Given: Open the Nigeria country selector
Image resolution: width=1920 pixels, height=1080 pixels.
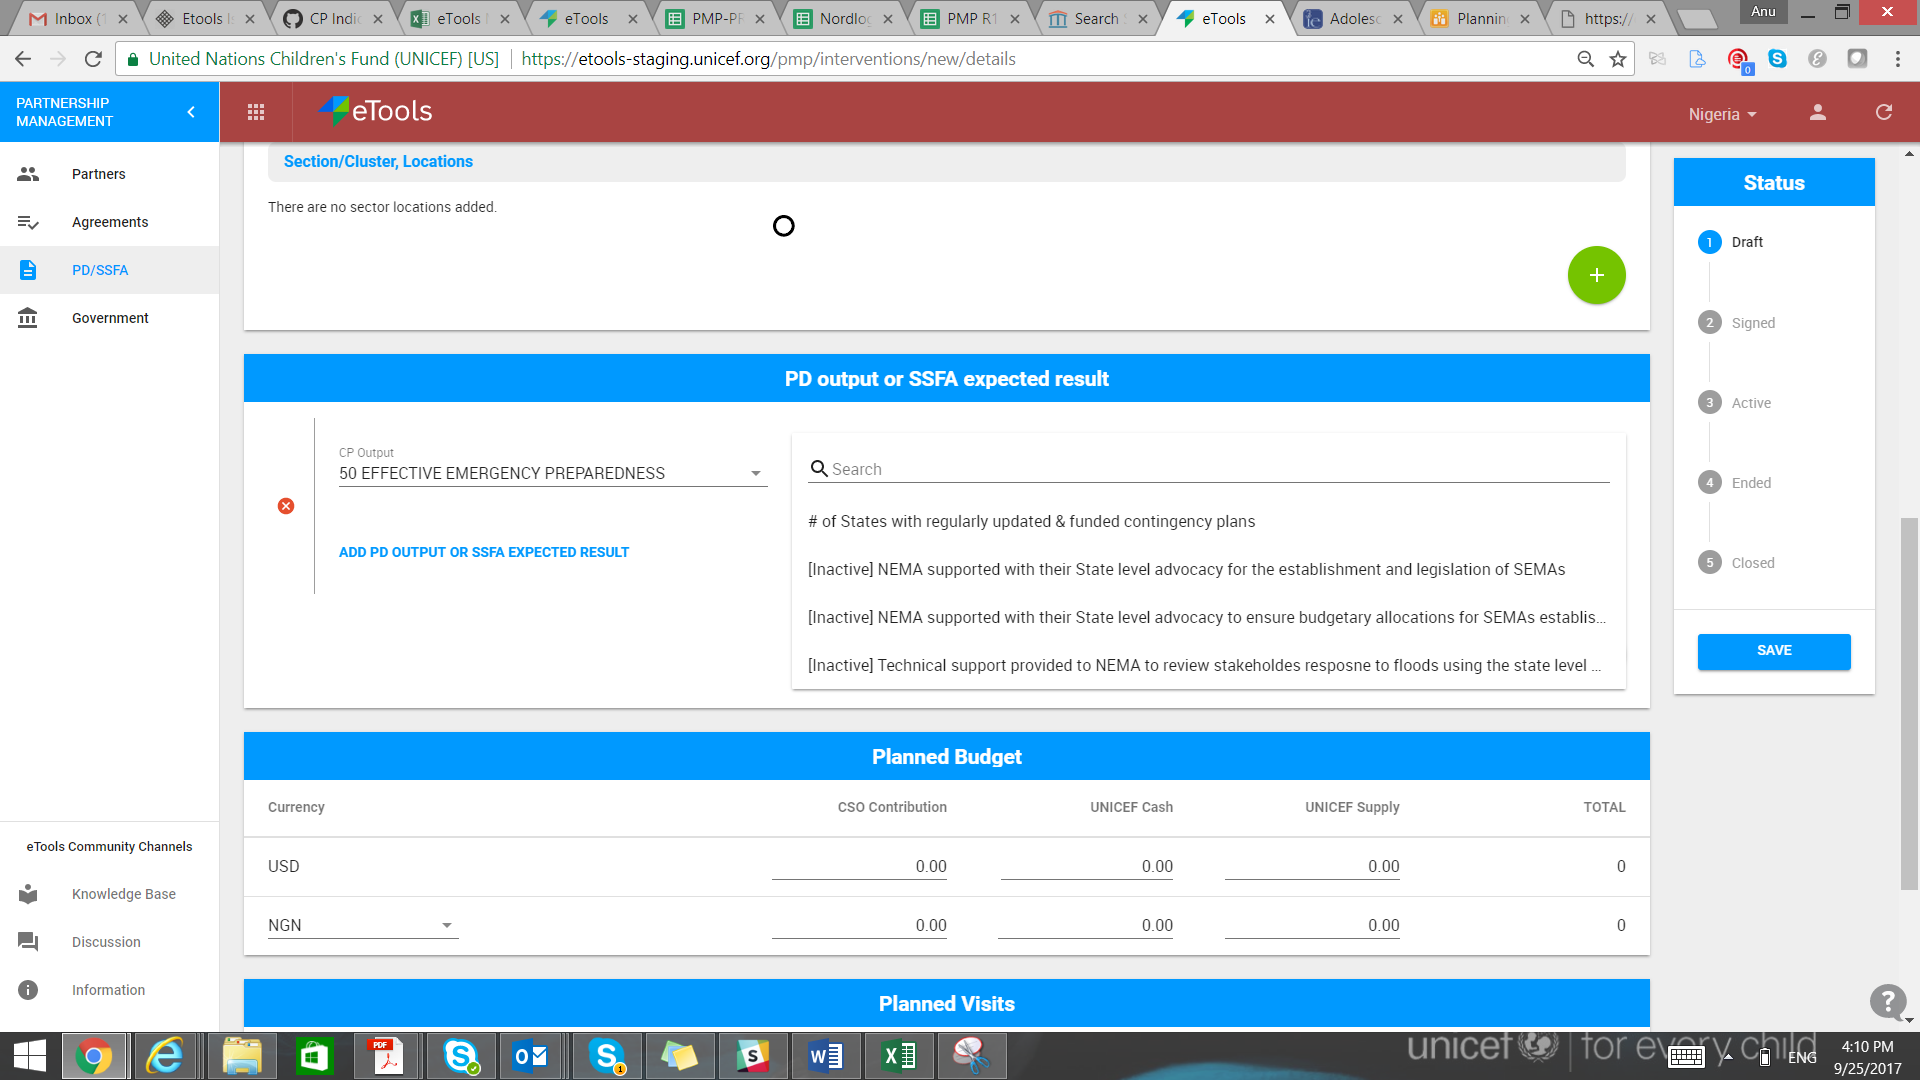Looking at the screenshot, I should tap(1720, 113).
